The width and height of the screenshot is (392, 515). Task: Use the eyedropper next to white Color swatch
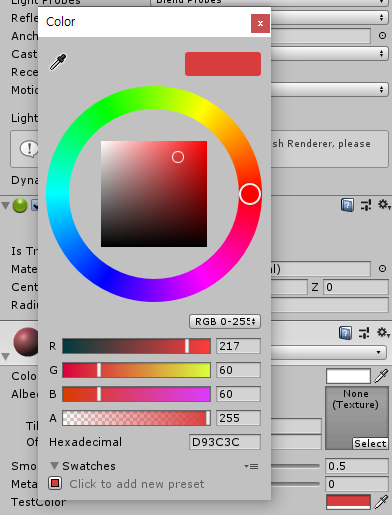point(382,376)
